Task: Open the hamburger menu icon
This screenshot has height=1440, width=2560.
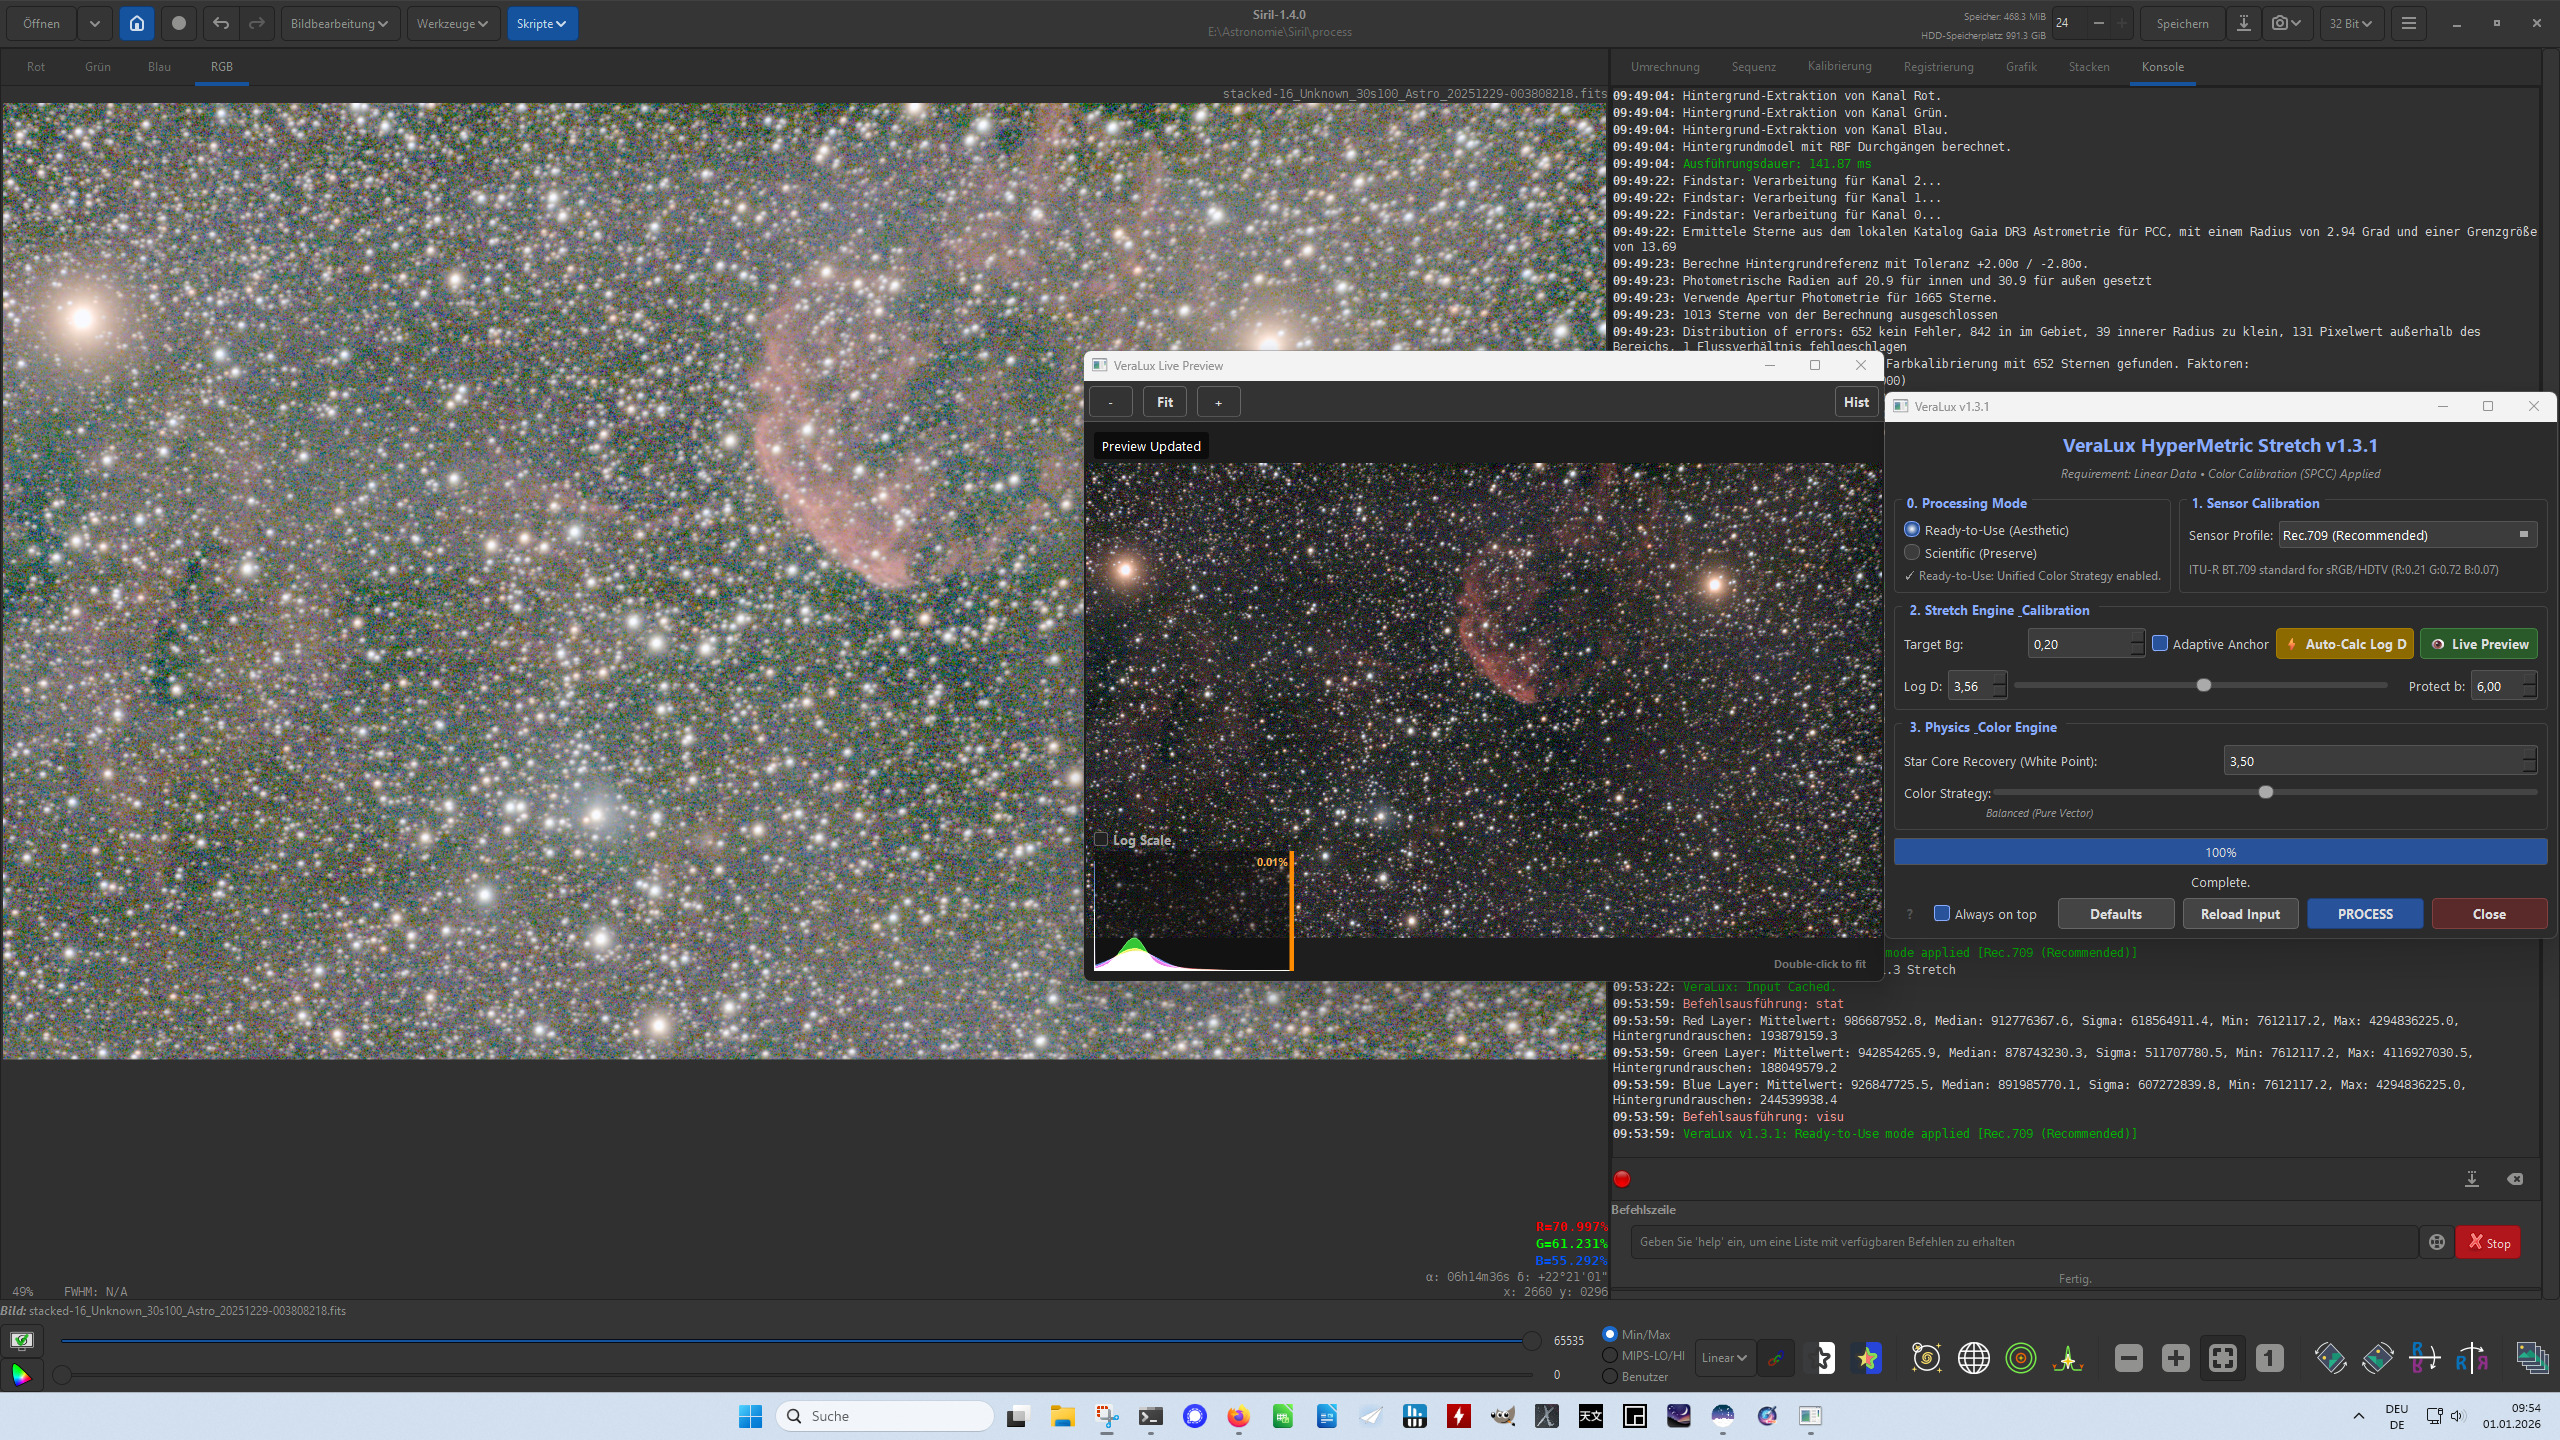Action: [x=2408, y=23]
